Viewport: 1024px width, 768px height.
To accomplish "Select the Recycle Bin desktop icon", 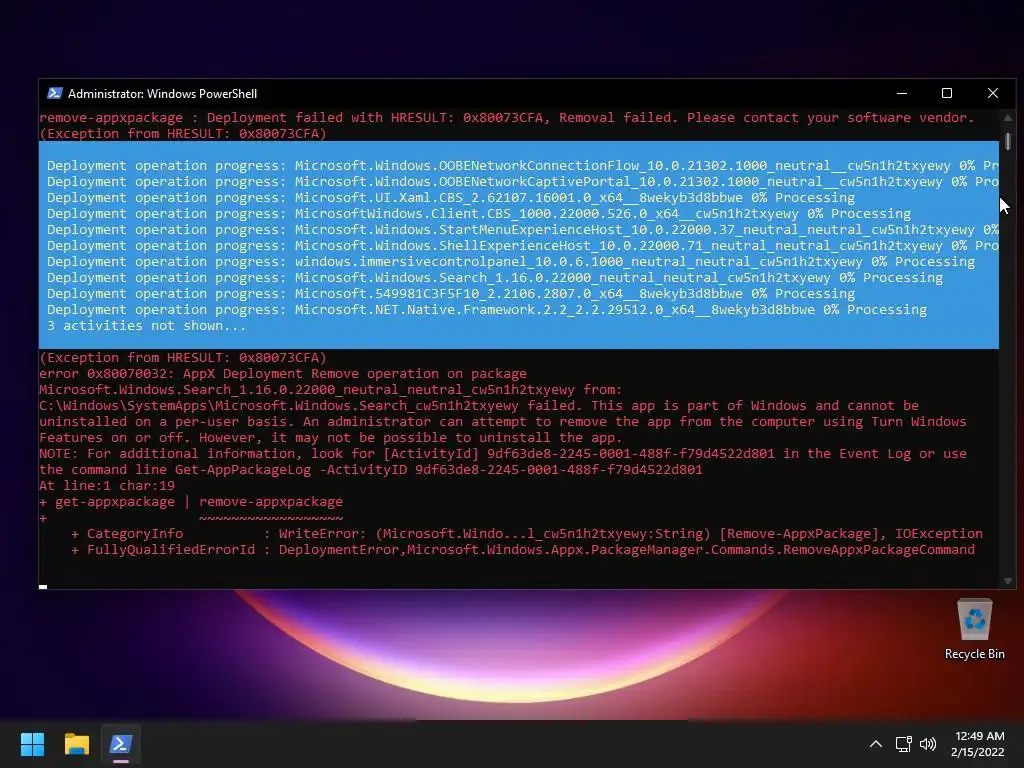I will pos(974,630).
